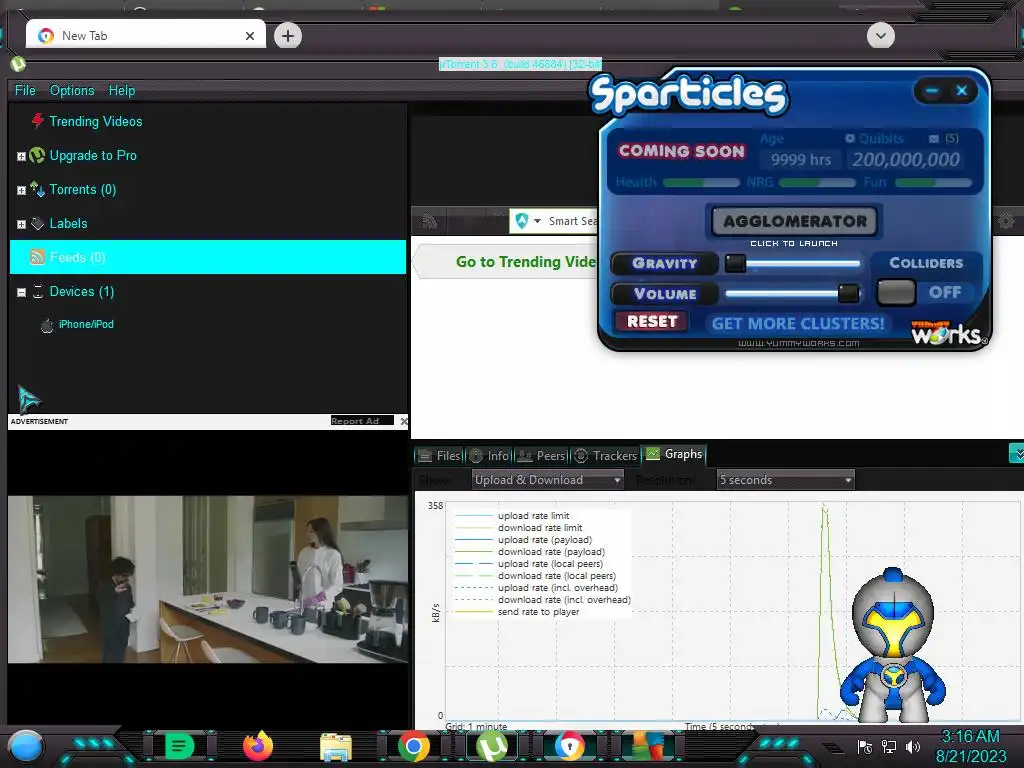The height and width of the screenshot is (768, 1024).
Task: Click the Apple iPhone/iPod device icon
Action: click(x=47, y=325)
